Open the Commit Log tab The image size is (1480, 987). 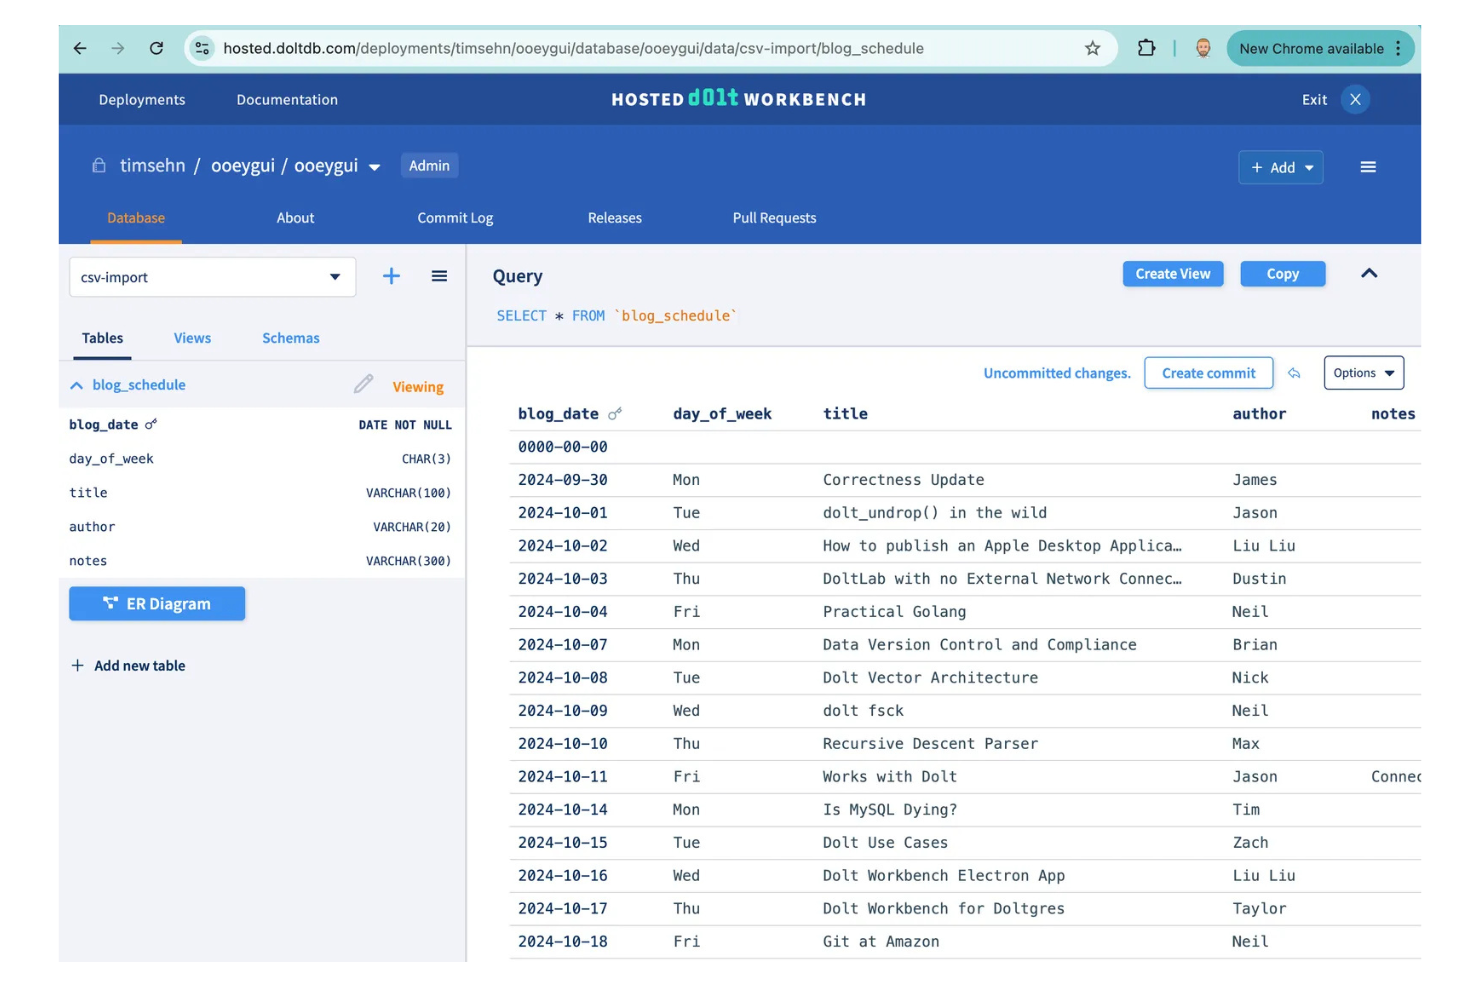pyautogui.click(x=455, y=218)
